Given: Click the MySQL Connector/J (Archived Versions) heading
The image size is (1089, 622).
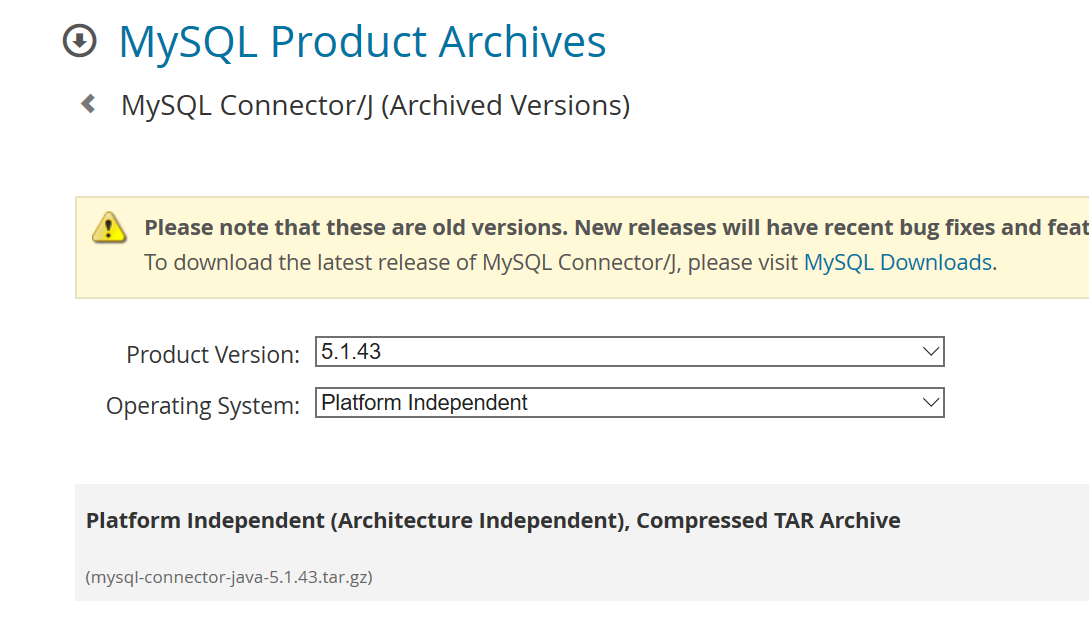Looking at the screenshot, I should pyautogui.click(x=375, y=105).
